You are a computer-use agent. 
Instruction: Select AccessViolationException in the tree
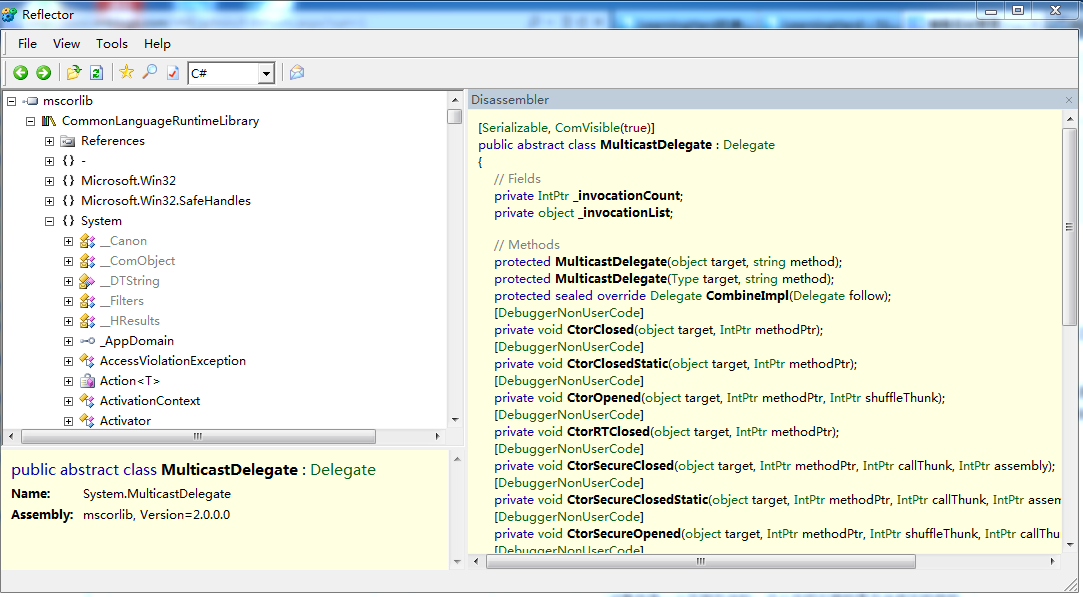coord(172,361)
